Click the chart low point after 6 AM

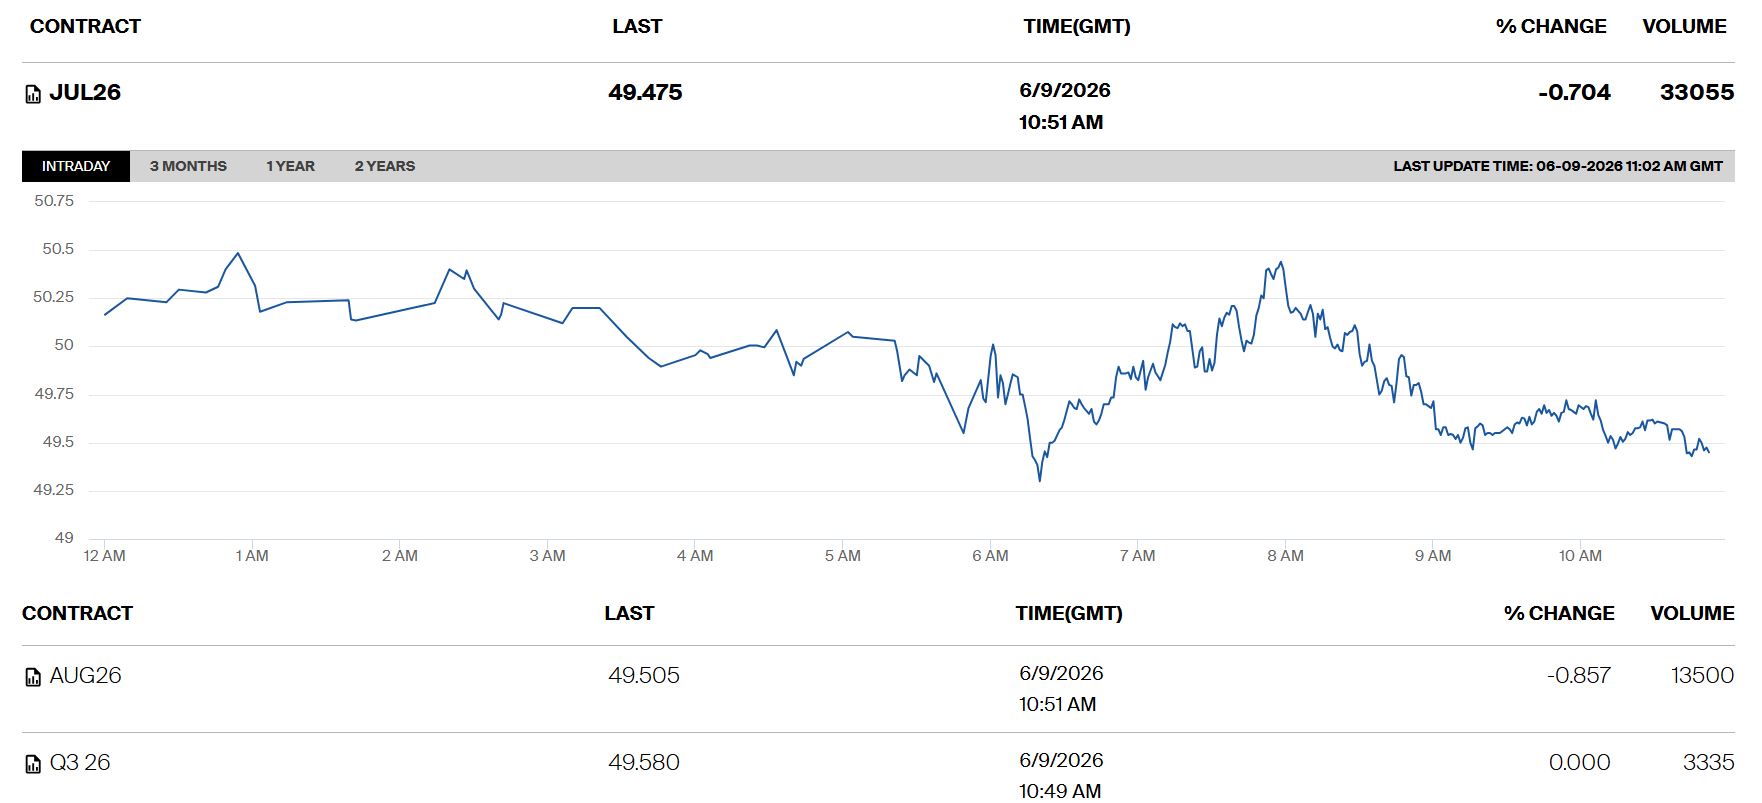coord(1040,480)
